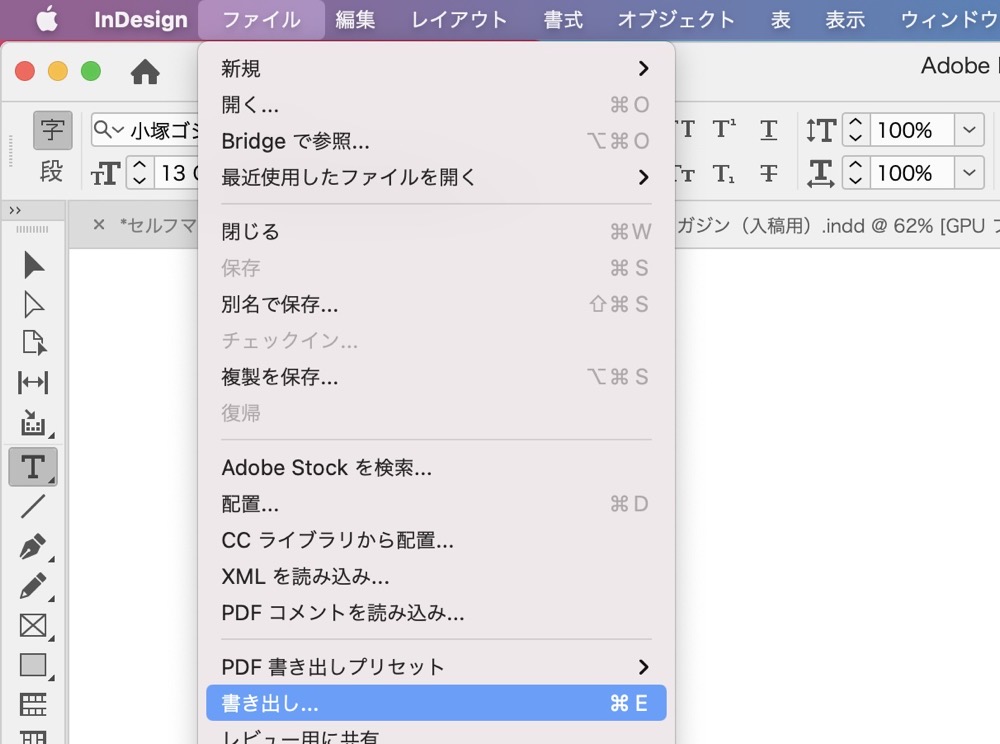Click the font size stepper arrows

click(140, 173)
